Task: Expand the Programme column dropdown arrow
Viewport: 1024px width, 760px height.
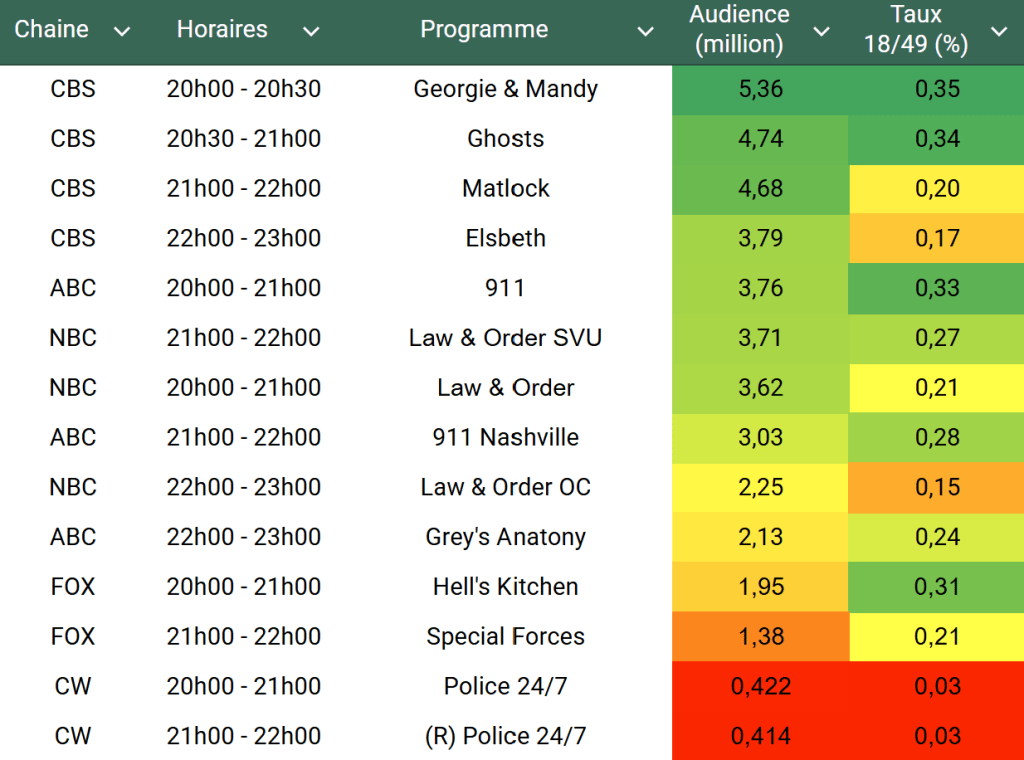Action: pos(646,32)
